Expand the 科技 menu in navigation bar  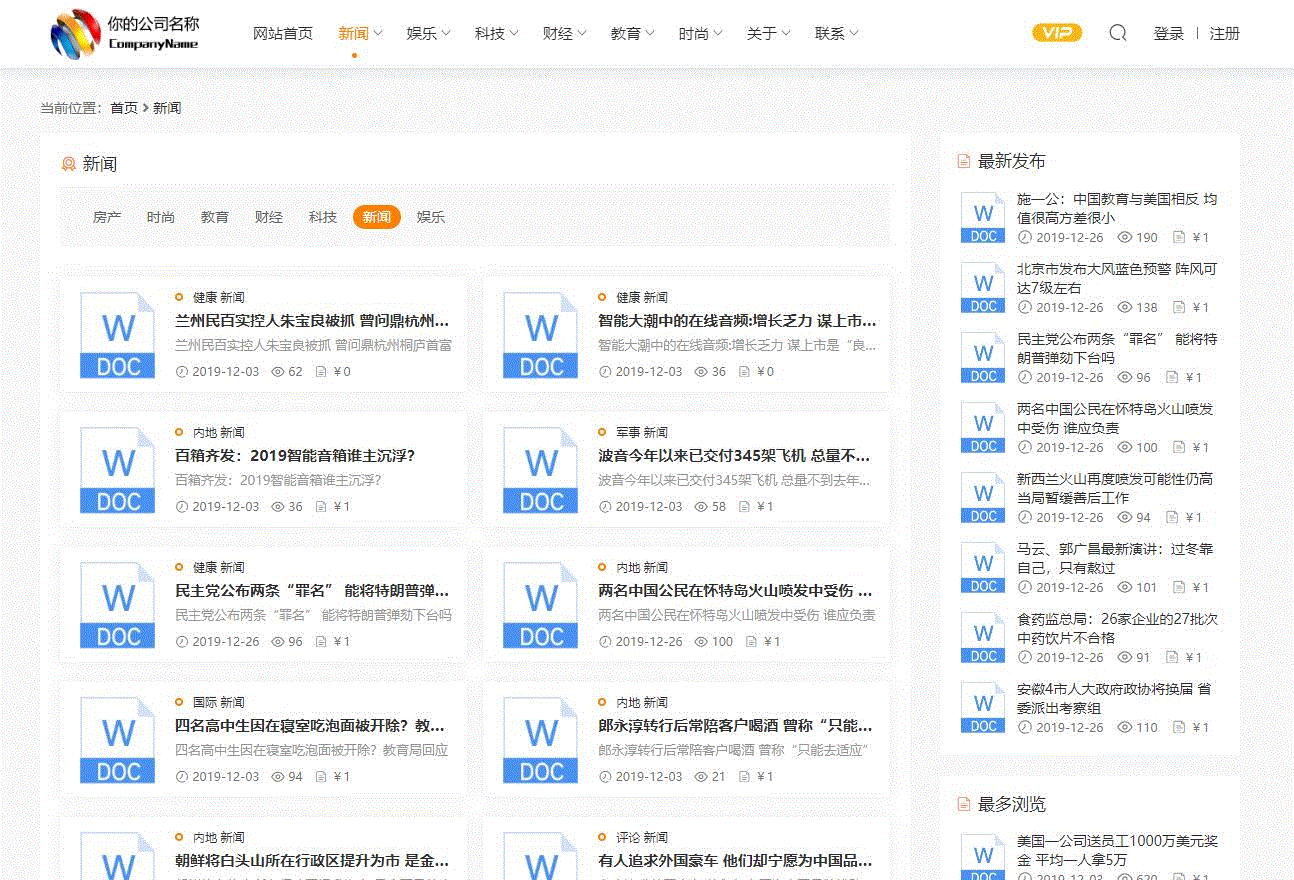coord(496,33)
